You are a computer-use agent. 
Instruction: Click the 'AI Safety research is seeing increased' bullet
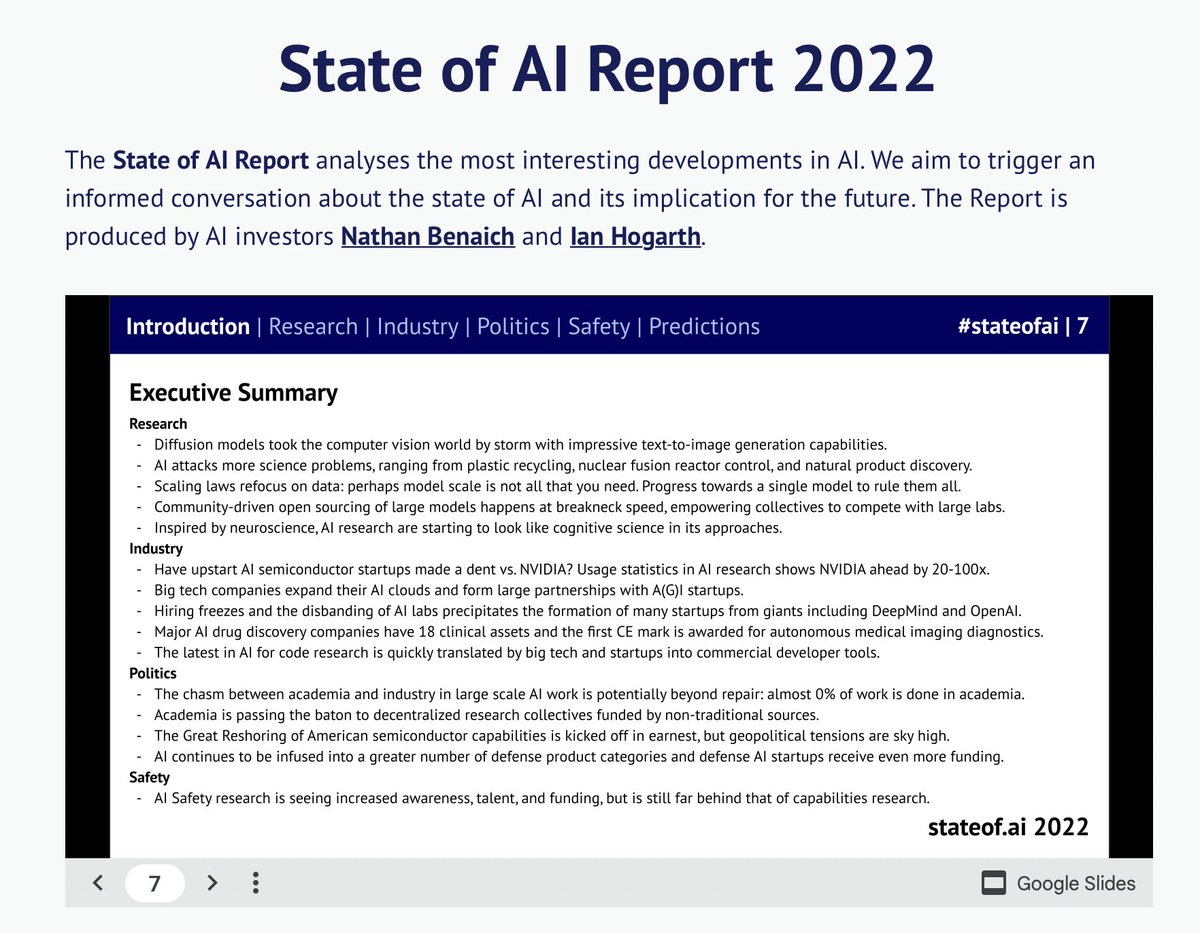pos(542,798)
